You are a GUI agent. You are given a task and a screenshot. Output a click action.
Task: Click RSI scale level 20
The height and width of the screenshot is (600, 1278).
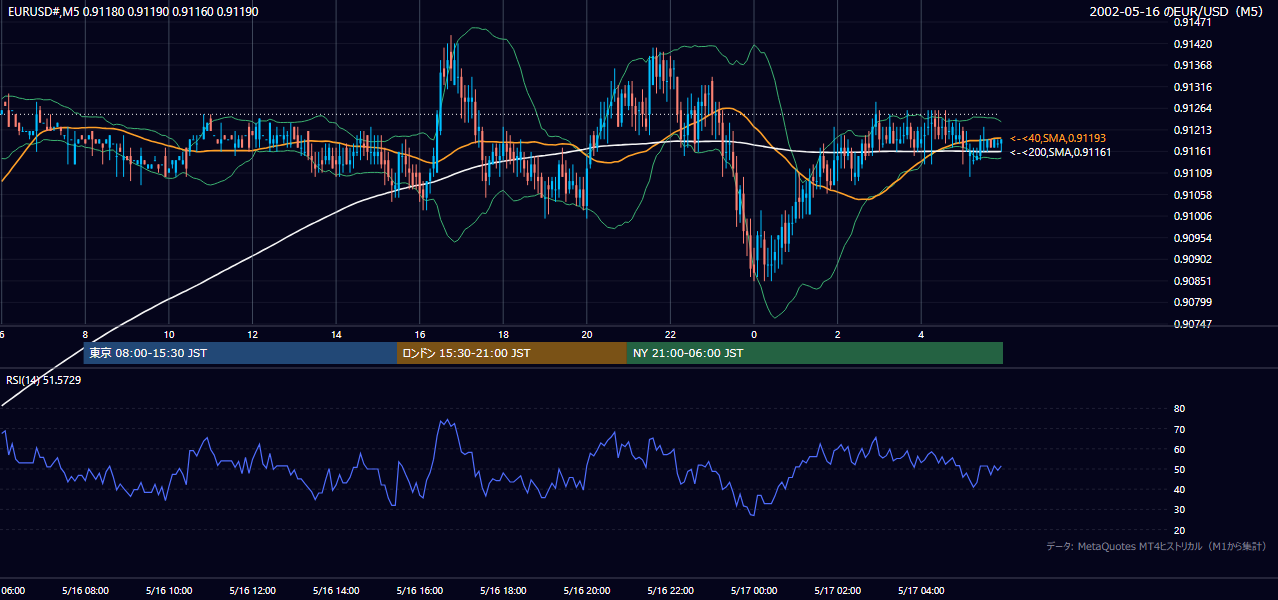[x=1179, y=530]
